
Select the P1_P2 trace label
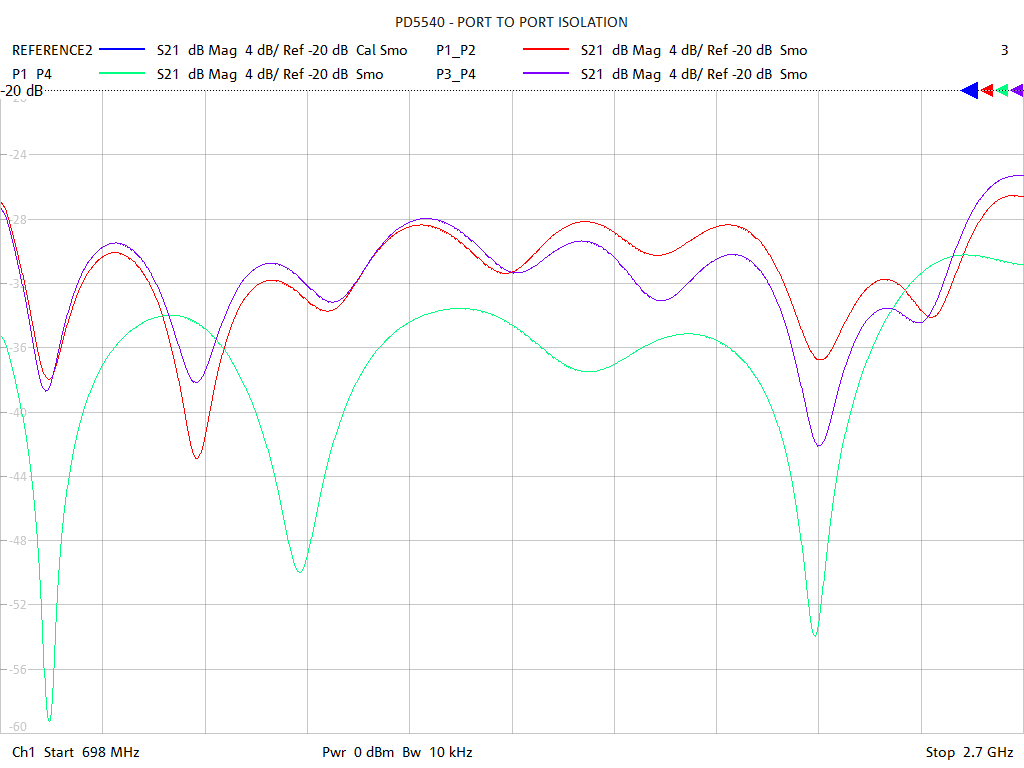click(x=456, y=50)
